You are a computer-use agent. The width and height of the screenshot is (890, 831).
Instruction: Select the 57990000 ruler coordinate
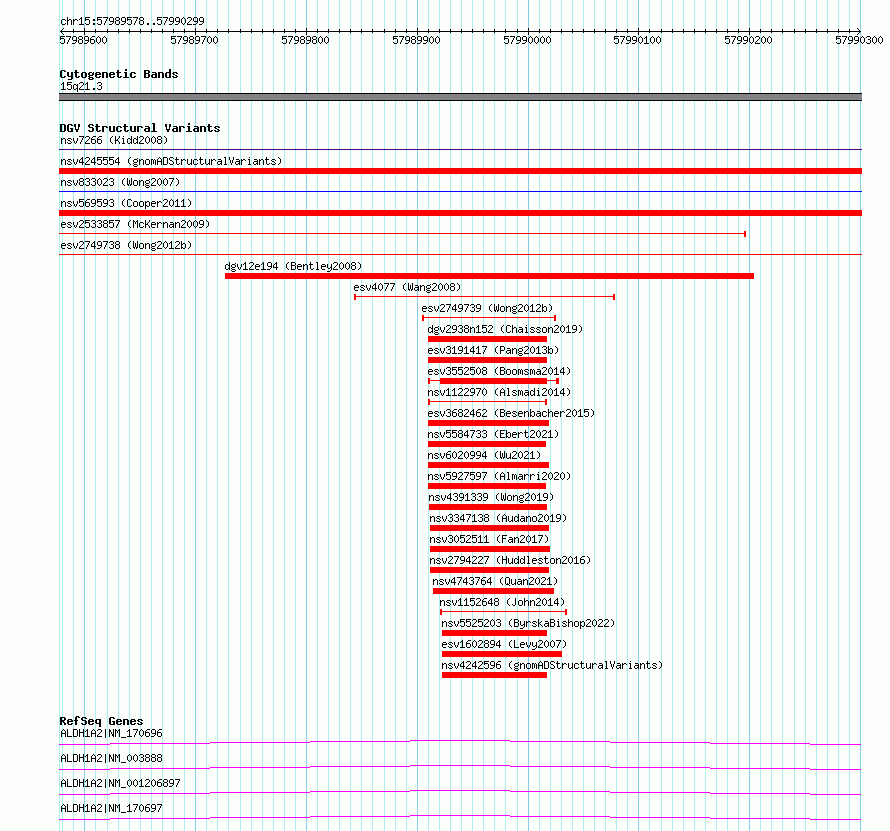[527, 40]
